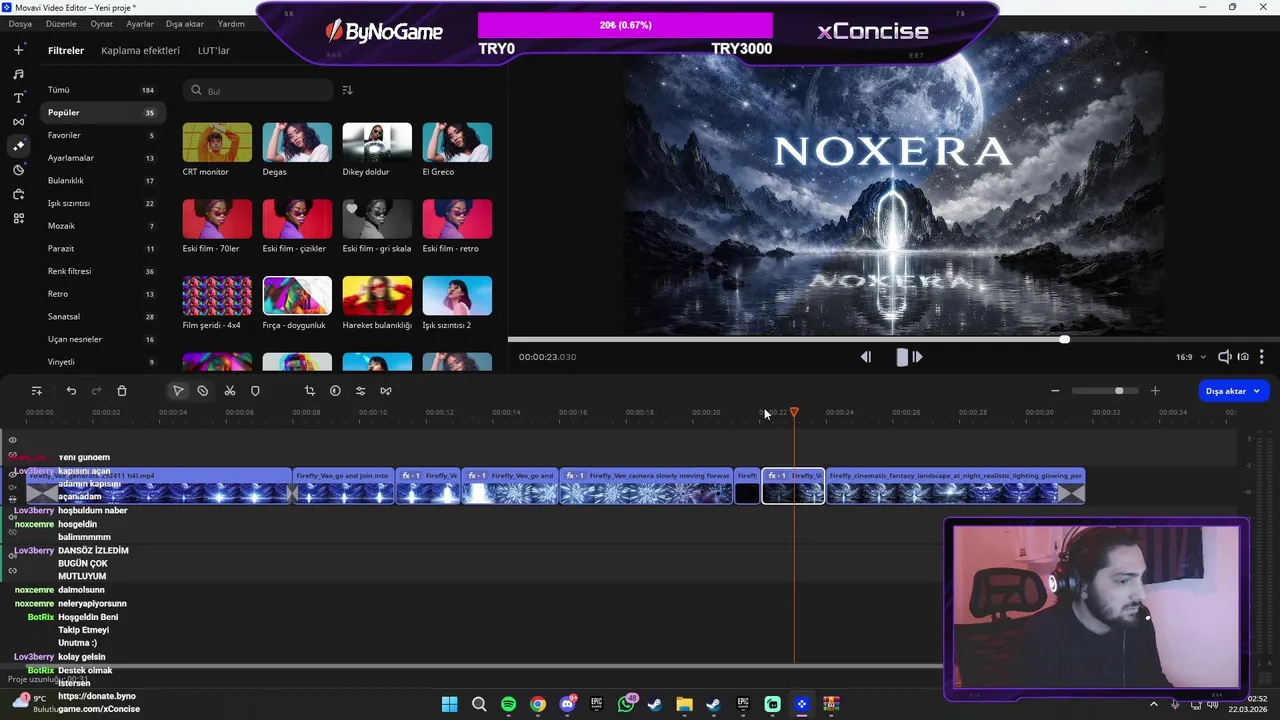Viewport: 1280px width, 720px height.
Task: Delete selected clip with trash icon
Action: click(122, 391)
